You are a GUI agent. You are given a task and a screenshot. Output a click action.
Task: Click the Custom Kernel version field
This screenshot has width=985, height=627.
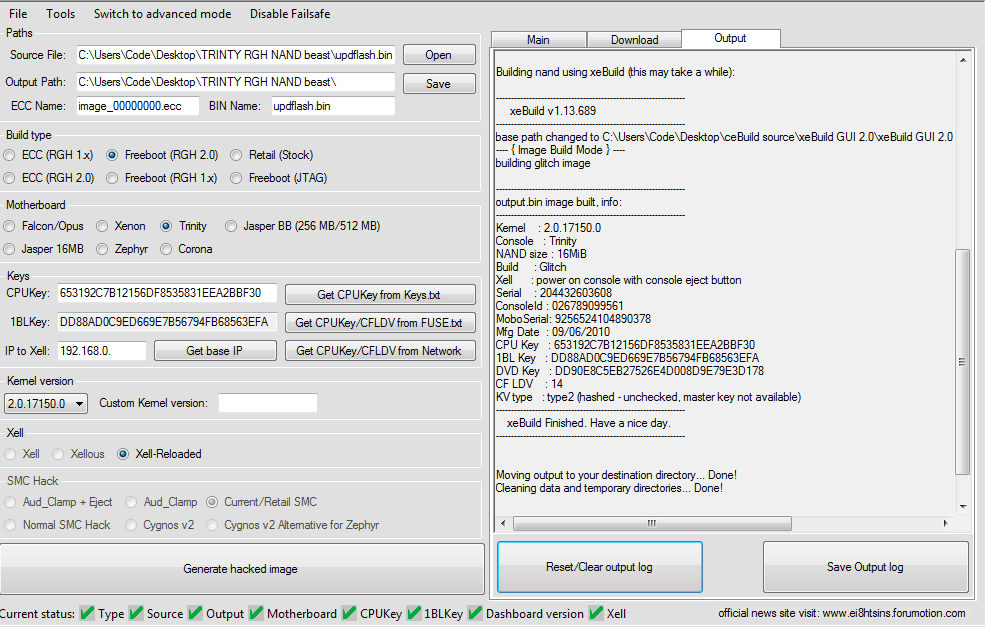[268, 403]
